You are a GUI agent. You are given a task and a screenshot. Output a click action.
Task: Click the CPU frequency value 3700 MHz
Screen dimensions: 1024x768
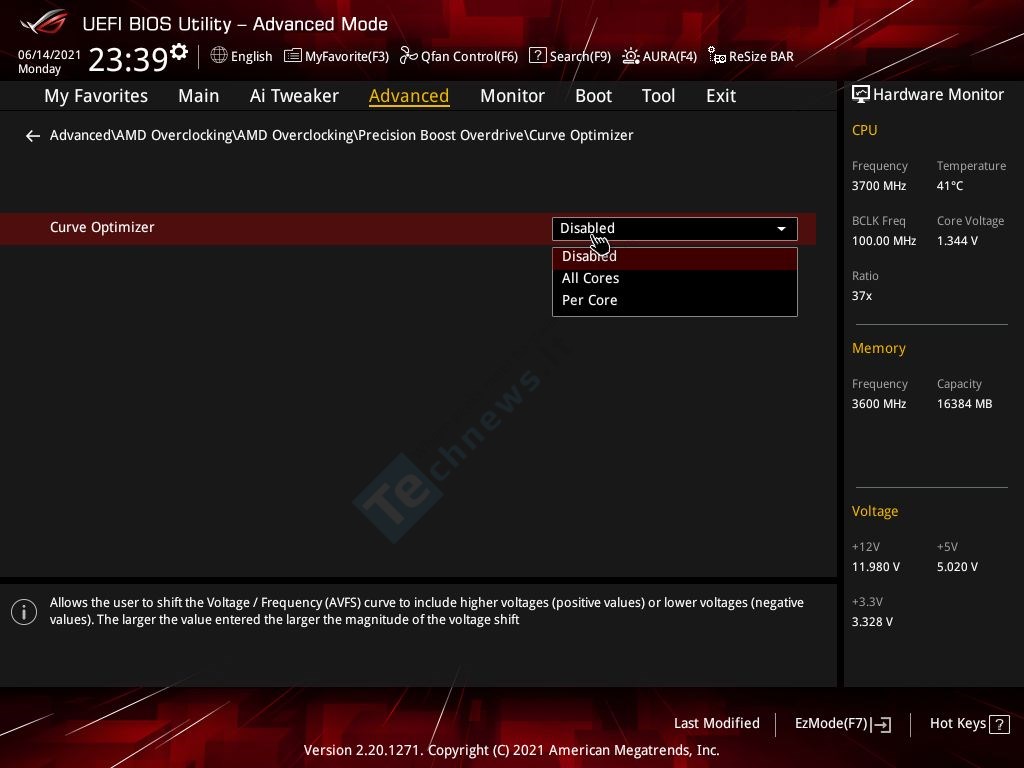(878, 186)
